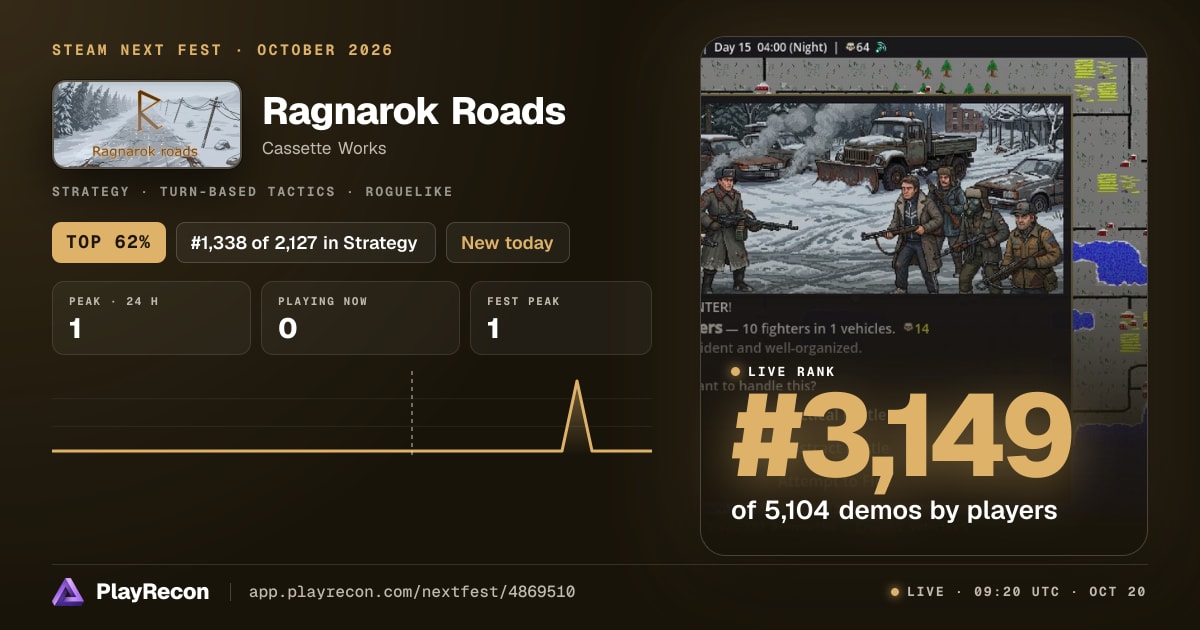Click the ROGUELIKE genre tag
Viewport: 1200px width, 630px height.
(408, 191)
